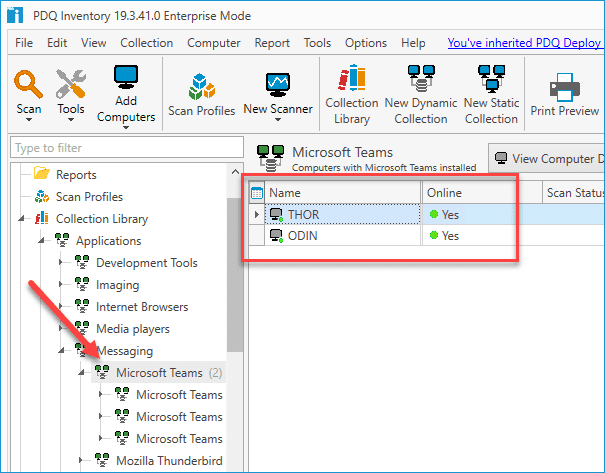Click the Type to filter field
This screenshot has height=473, width=605.
(x=127, y=147)
